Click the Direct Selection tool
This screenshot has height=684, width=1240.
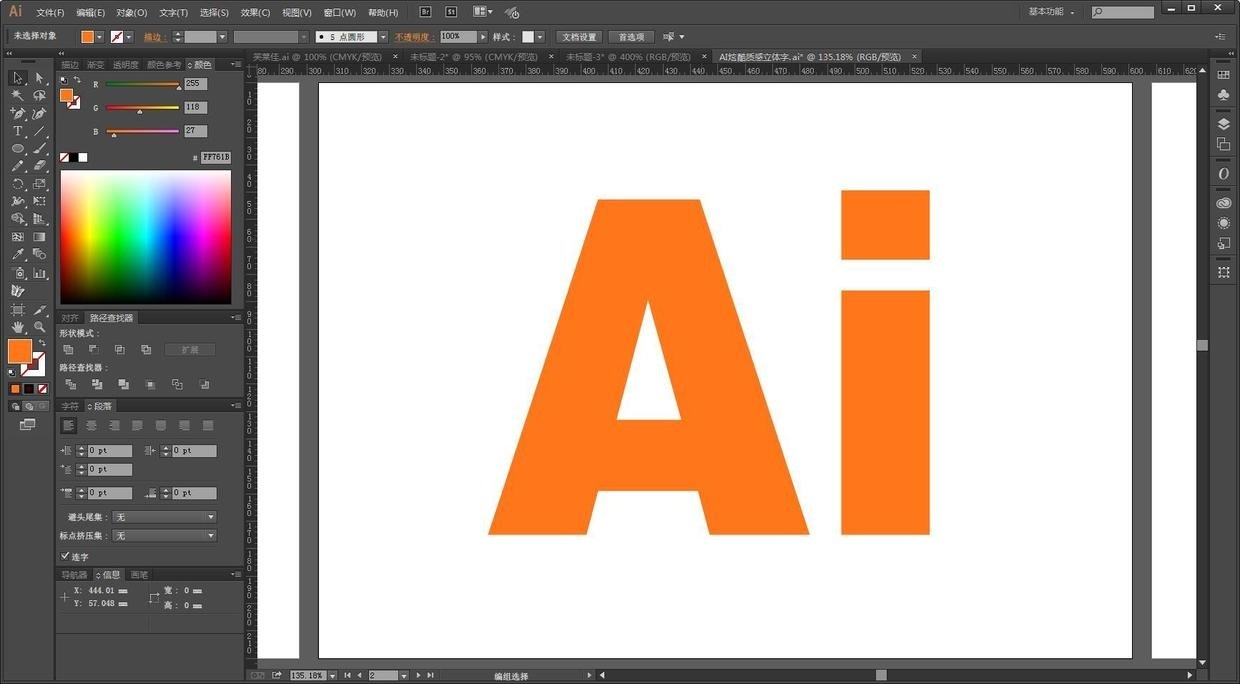(x=40, y=77)
